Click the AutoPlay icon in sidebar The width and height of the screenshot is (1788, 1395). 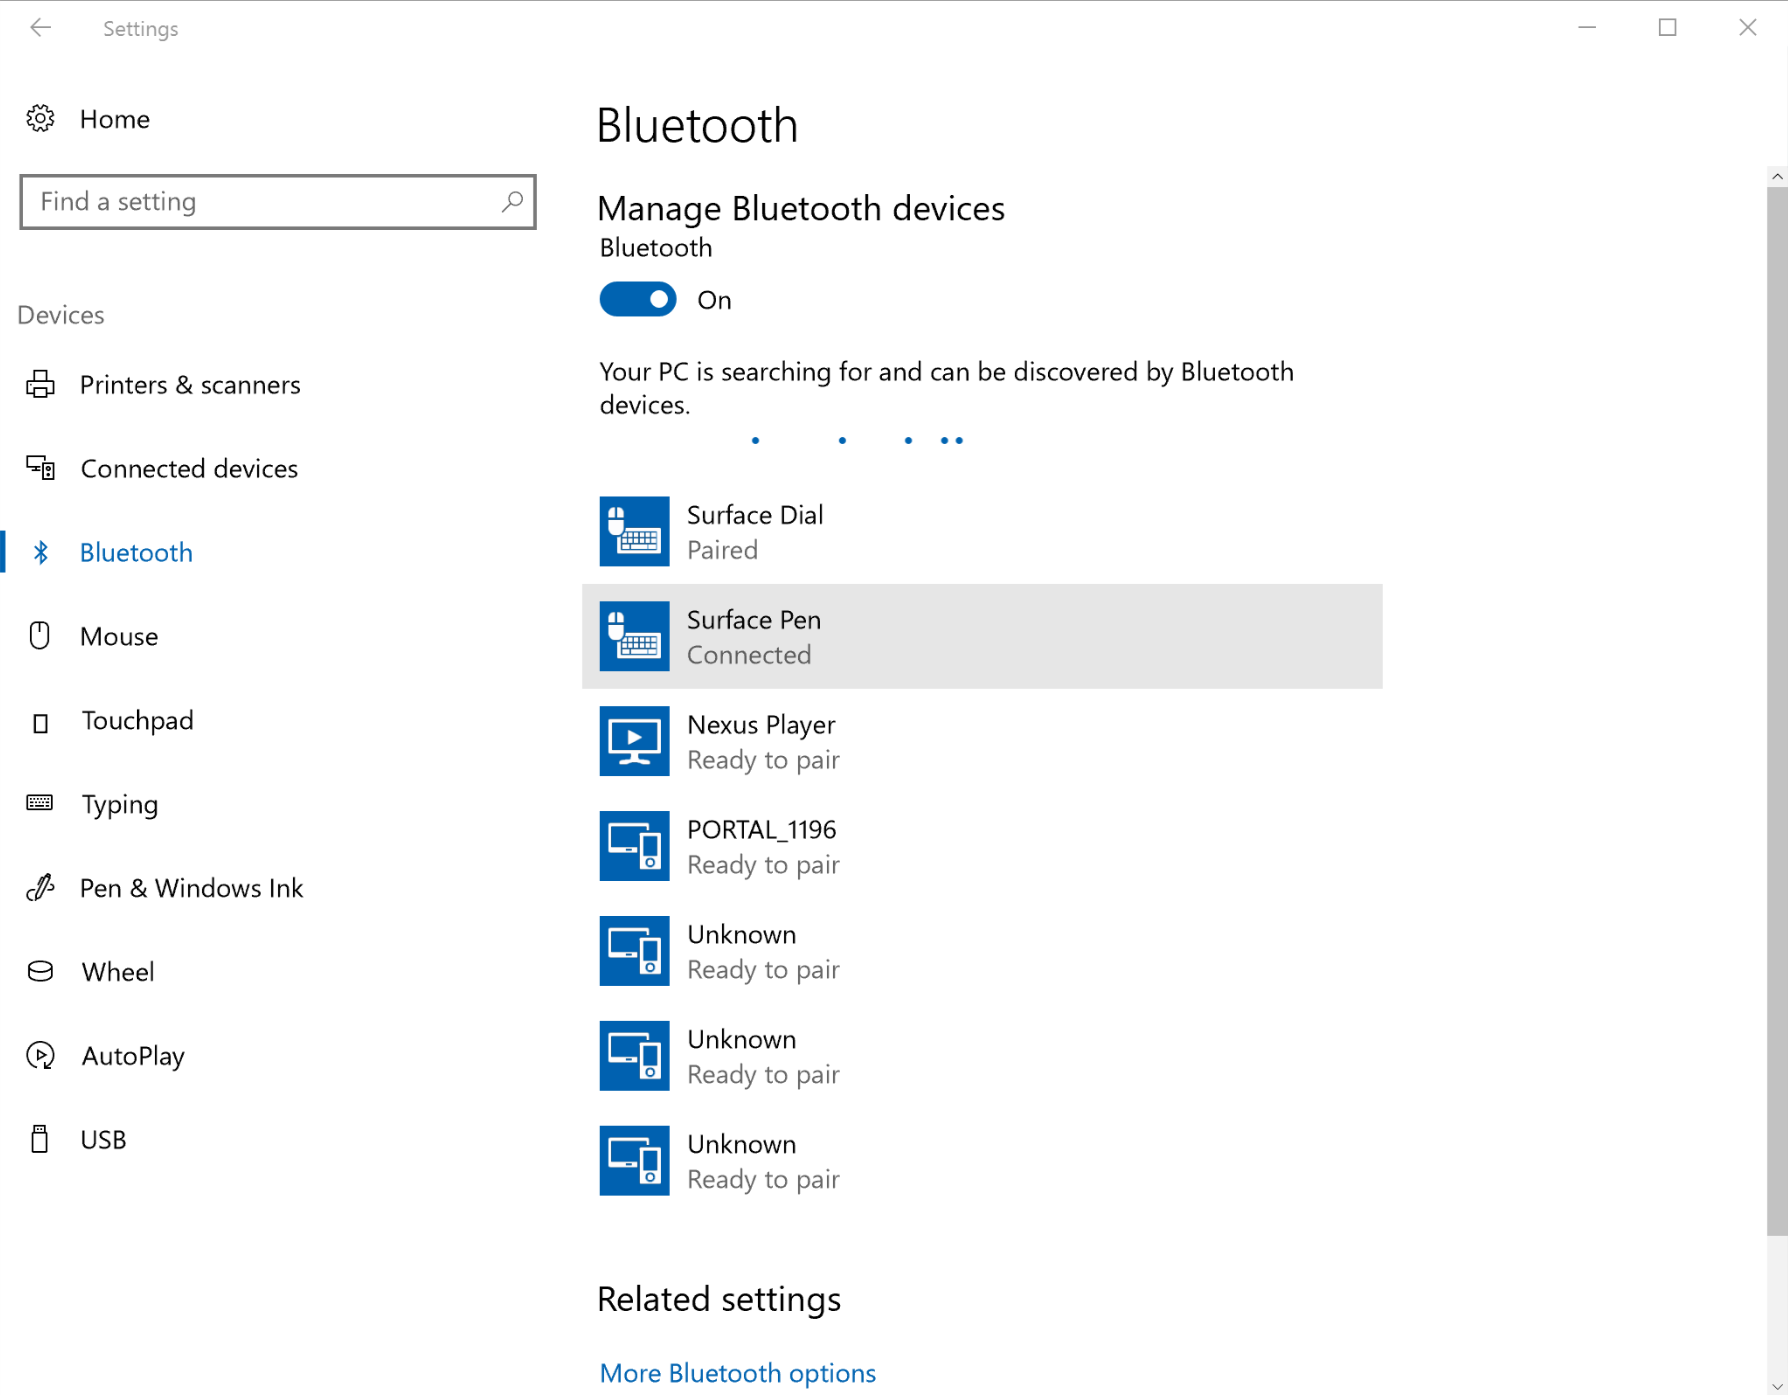pos(40,1055)
